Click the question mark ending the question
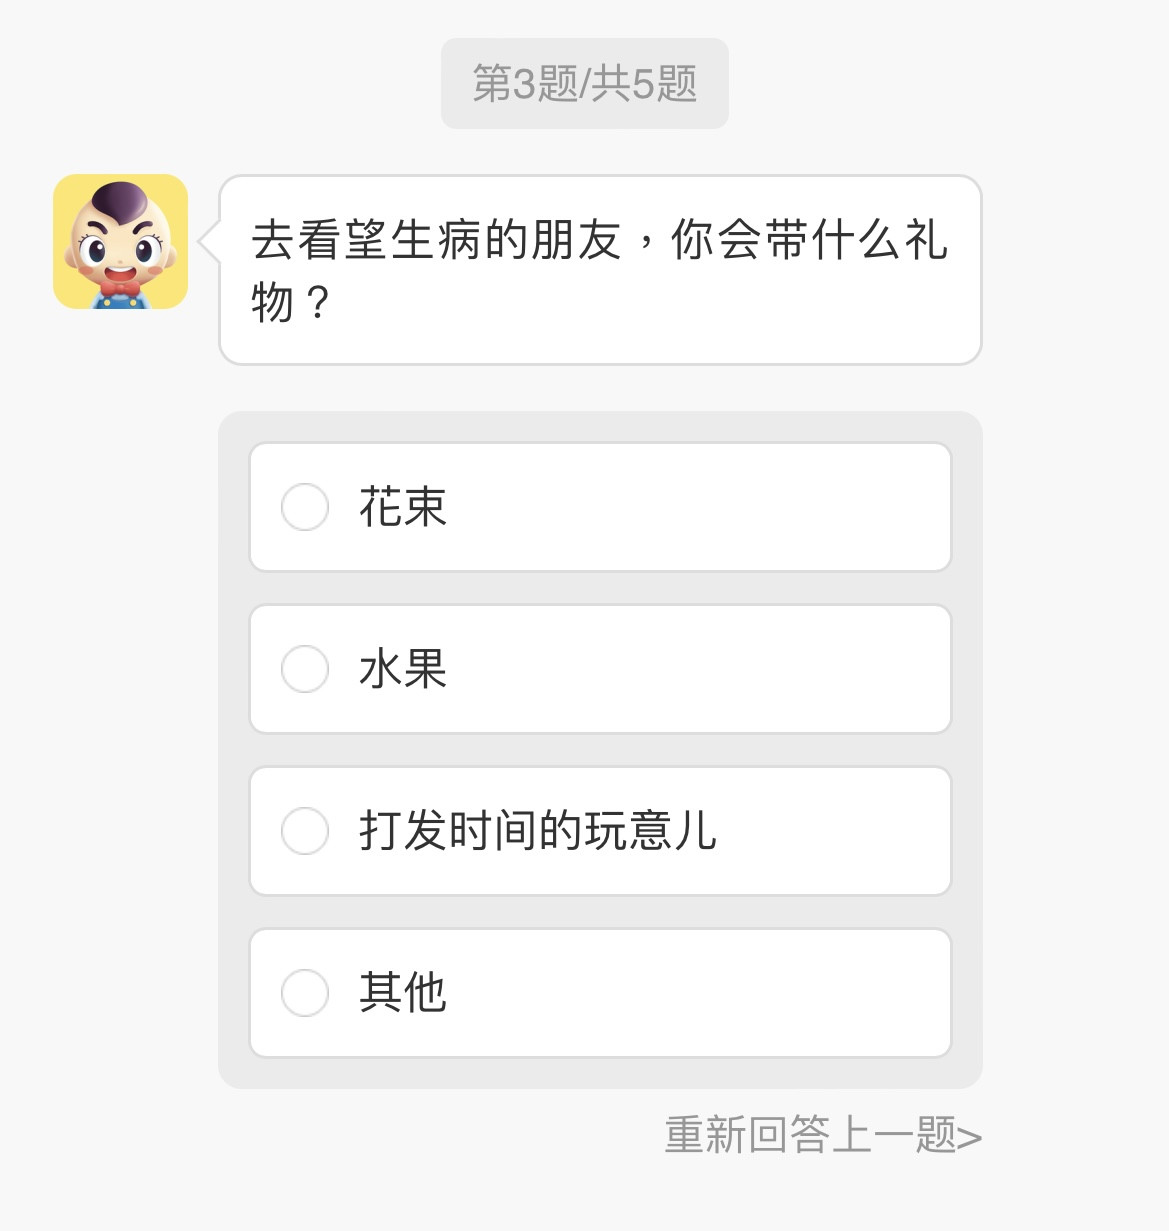The width and height of the screenshot is (1169, 1231). click(x=318, y=302)
